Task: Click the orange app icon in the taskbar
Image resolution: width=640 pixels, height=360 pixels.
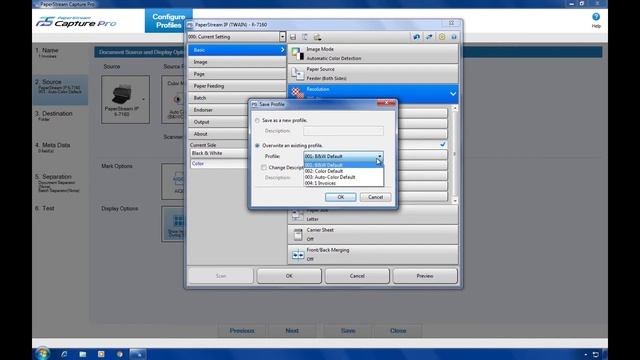Action: point(101,354)
